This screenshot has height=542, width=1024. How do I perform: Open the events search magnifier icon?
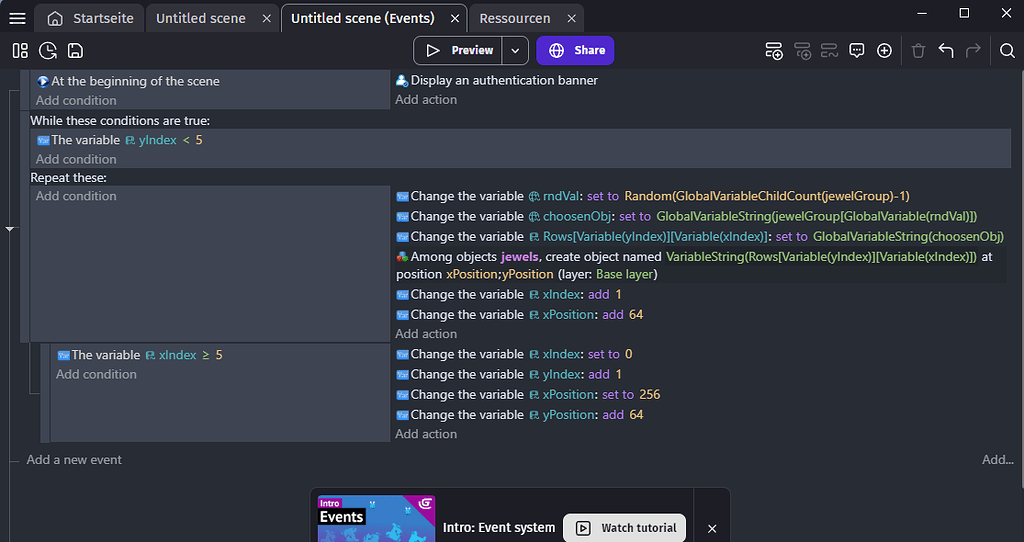(x=1007, y=51)
